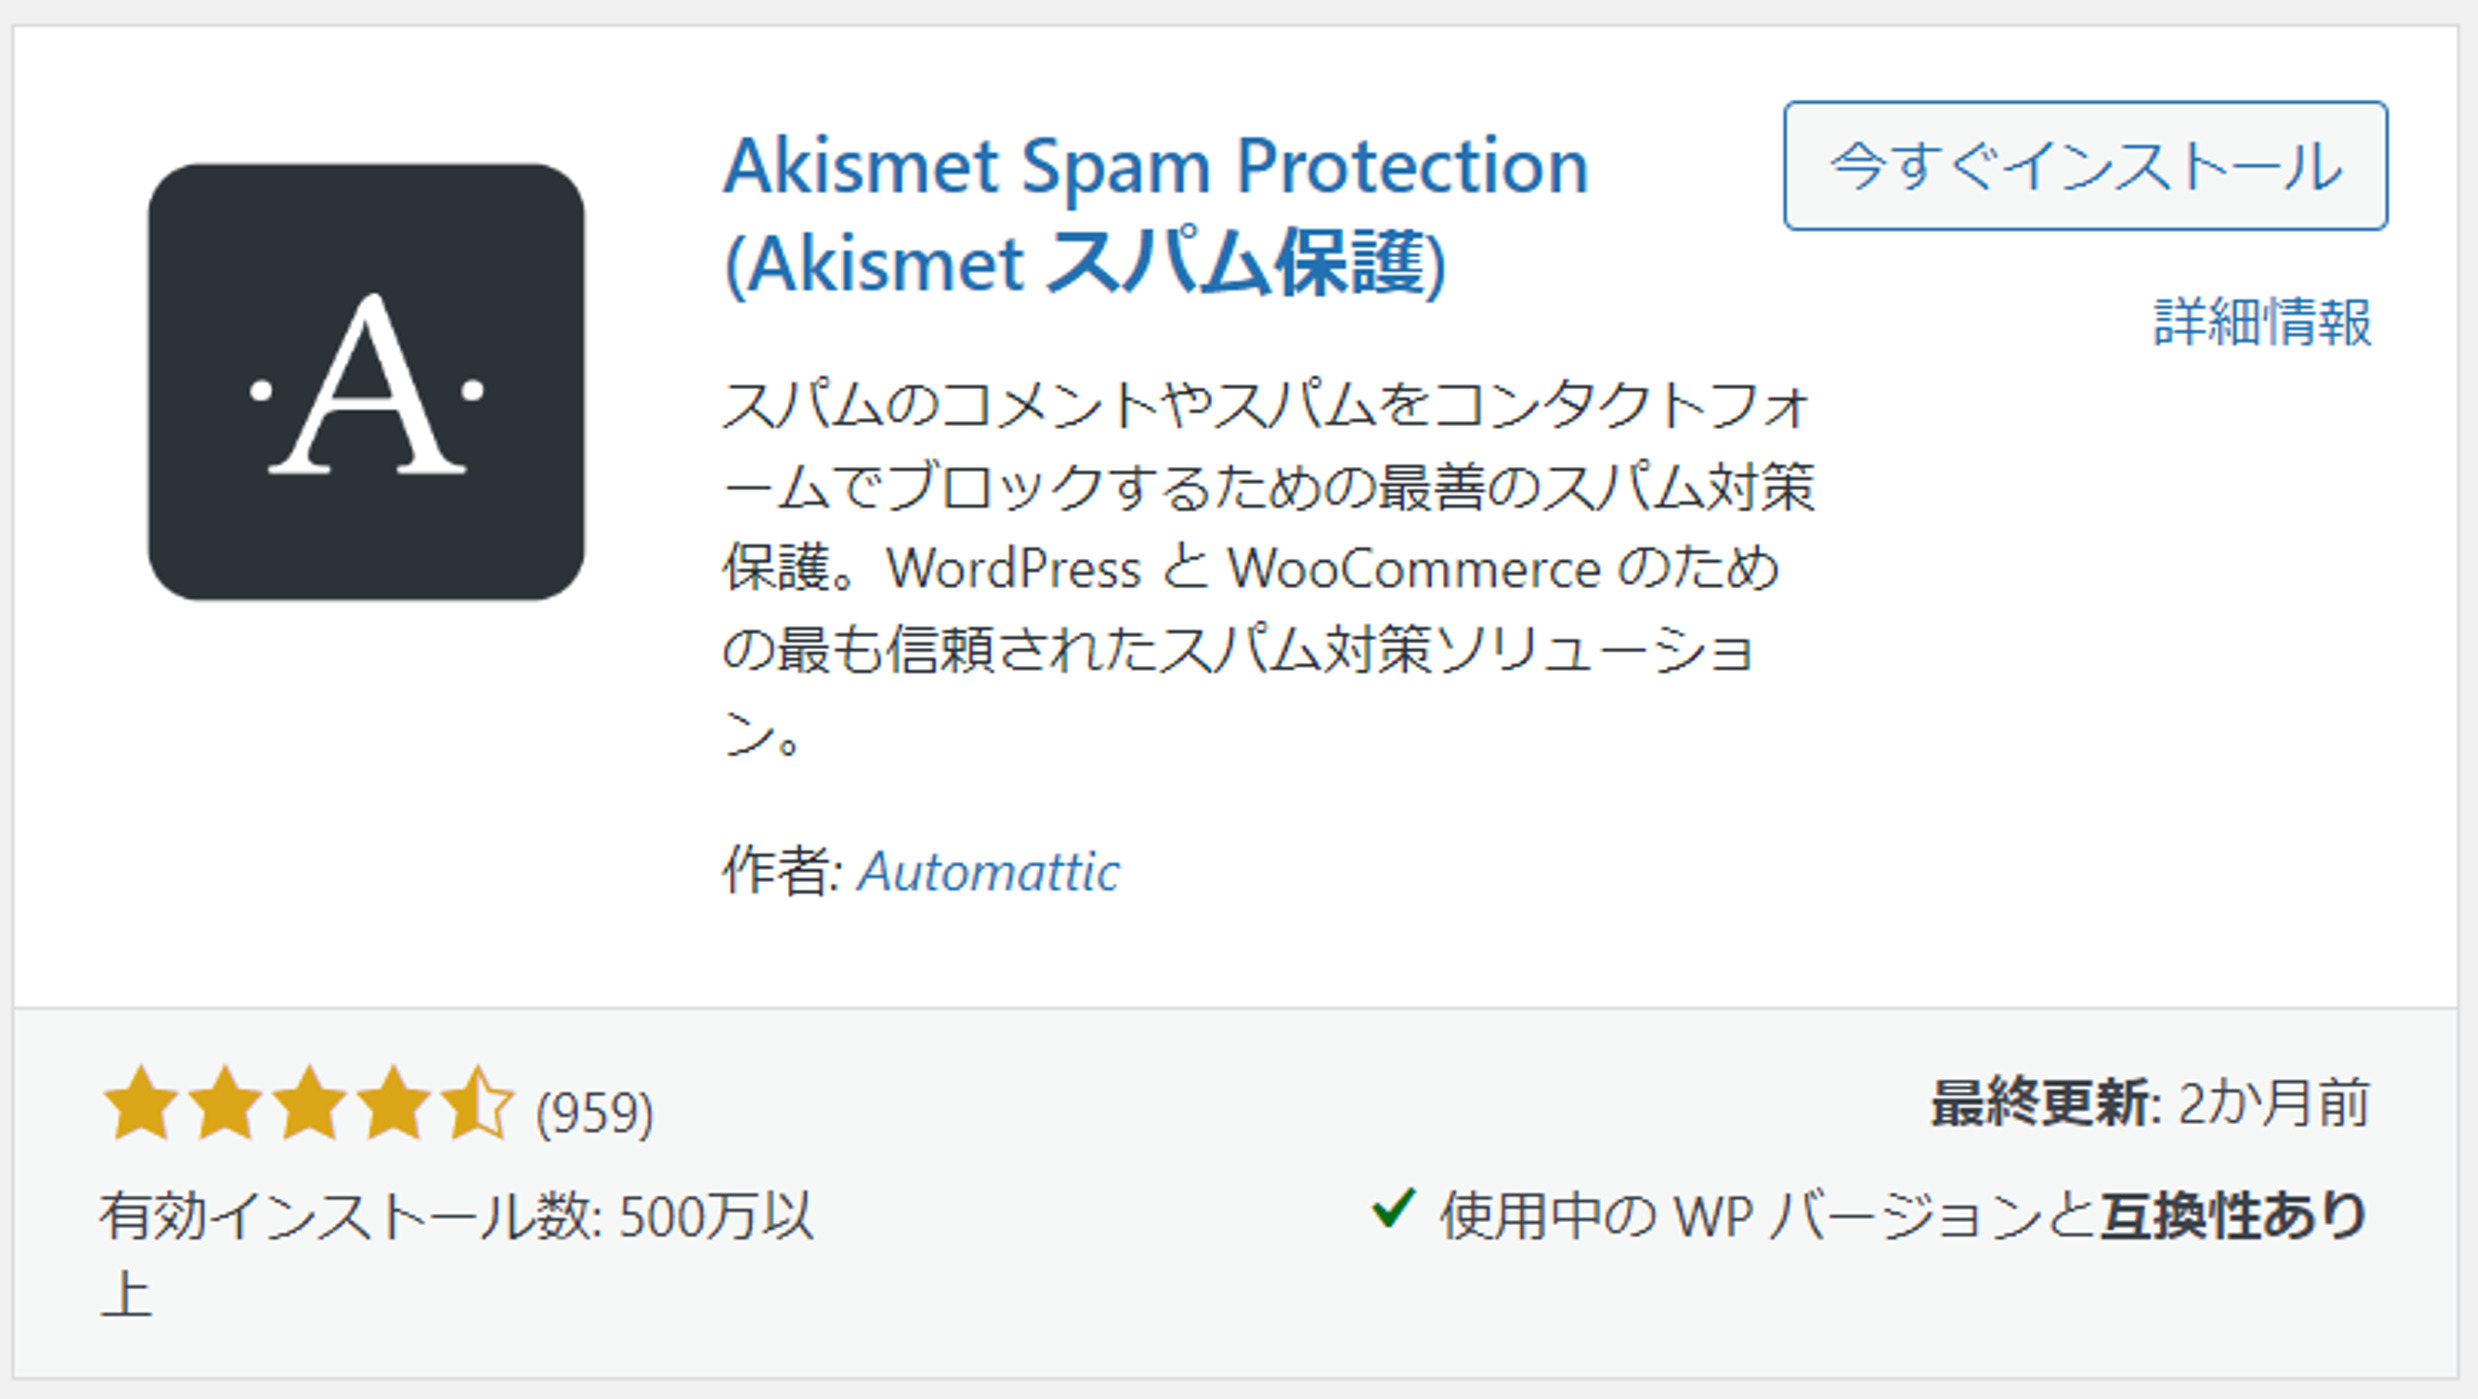Click the 2か月前 last-updated value
Image resolution: width=2478 pixels, height=1399 pixels.
tap(2273, 1104)
